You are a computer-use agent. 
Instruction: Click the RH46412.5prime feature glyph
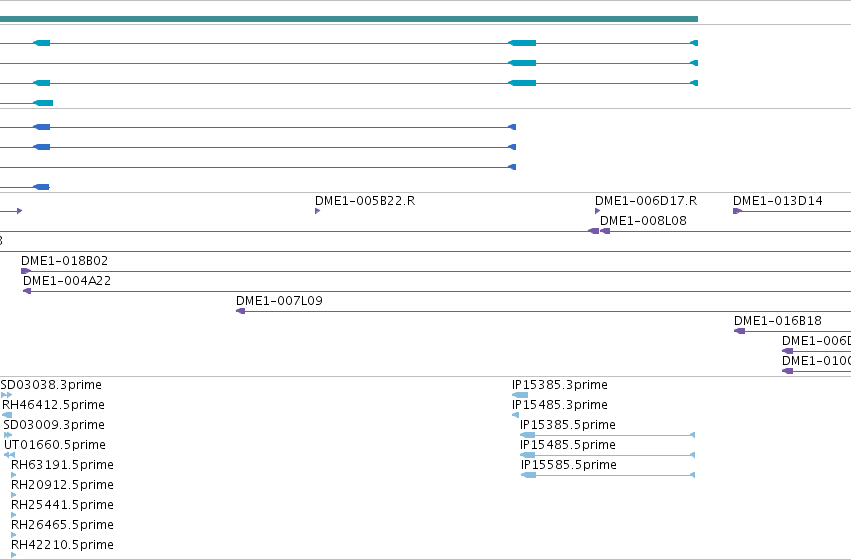[x=7, y=415]
